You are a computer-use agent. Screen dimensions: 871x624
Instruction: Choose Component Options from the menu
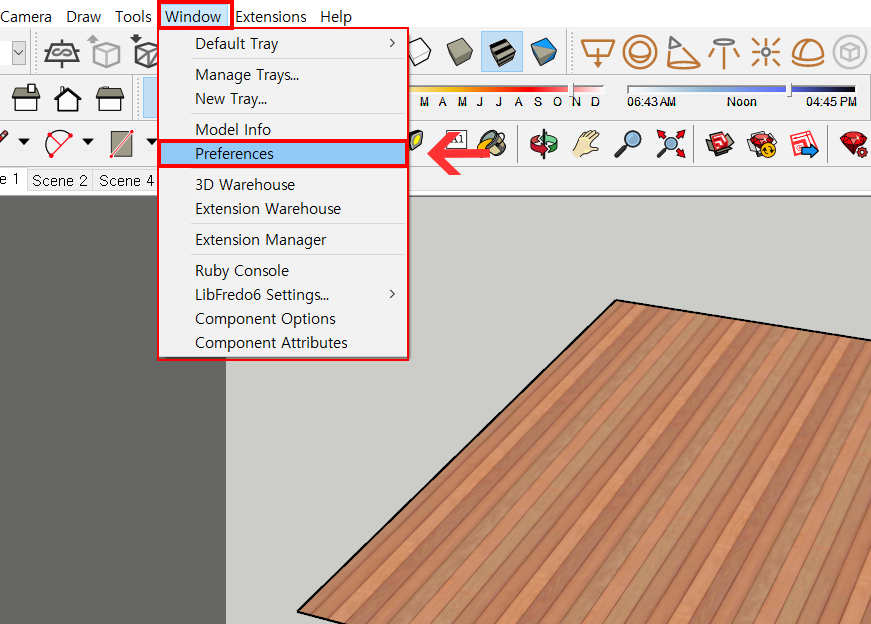pos(283,319)
